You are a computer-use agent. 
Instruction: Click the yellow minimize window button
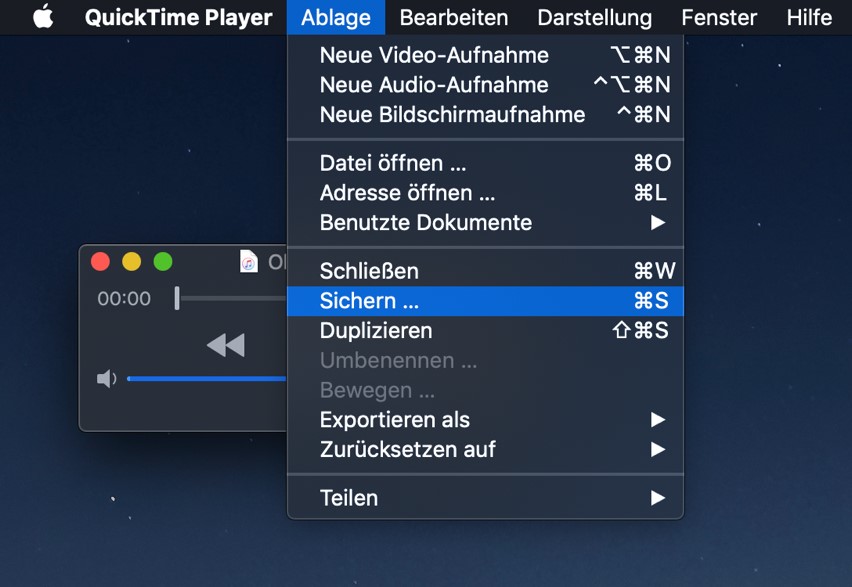pyautogui.click(x=131, y=262)
